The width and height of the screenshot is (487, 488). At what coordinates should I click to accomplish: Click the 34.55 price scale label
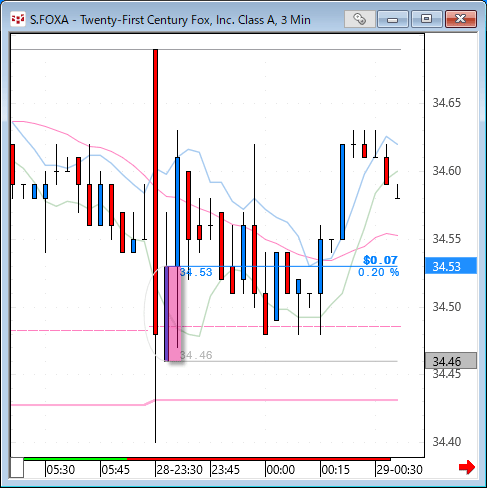click(x=447, y=239)
